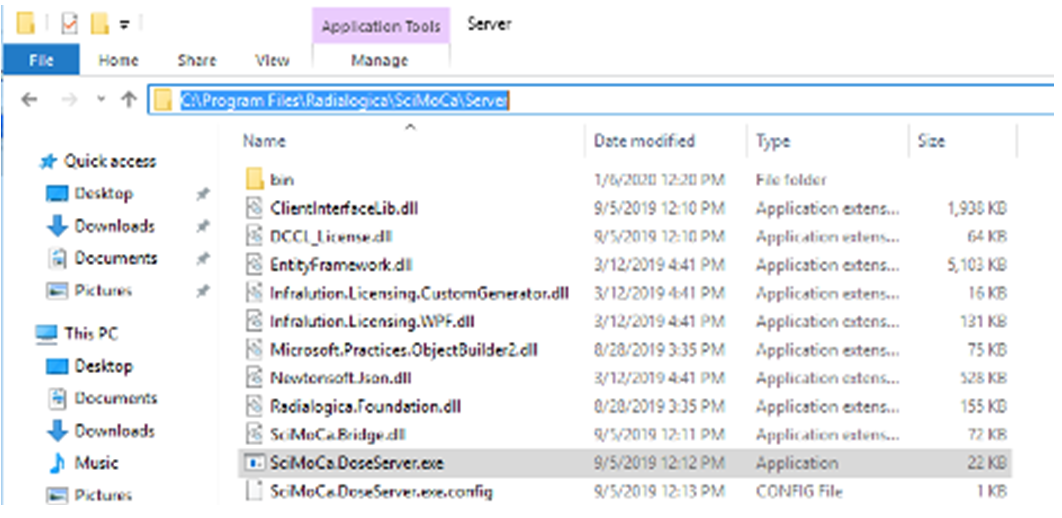This screenshot has height=518, width=1062.
Task: Open the Share ribbon tab
Action: (x=197, y=60)
